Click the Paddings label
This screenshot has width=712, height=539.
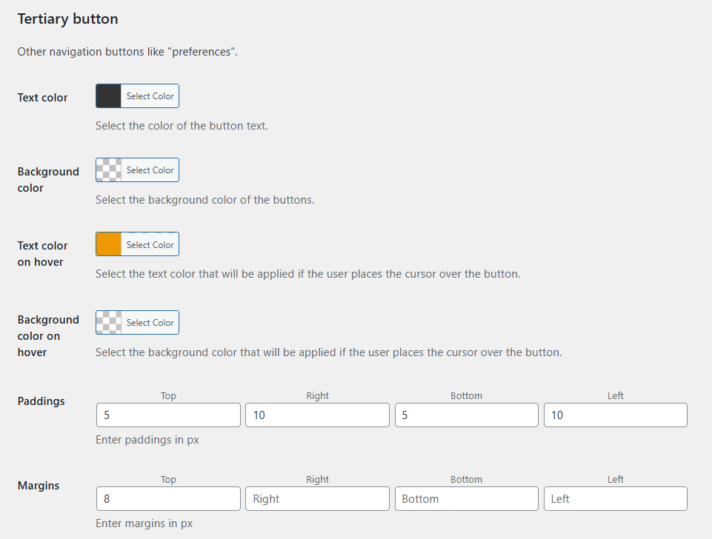(x=41, y=401)
